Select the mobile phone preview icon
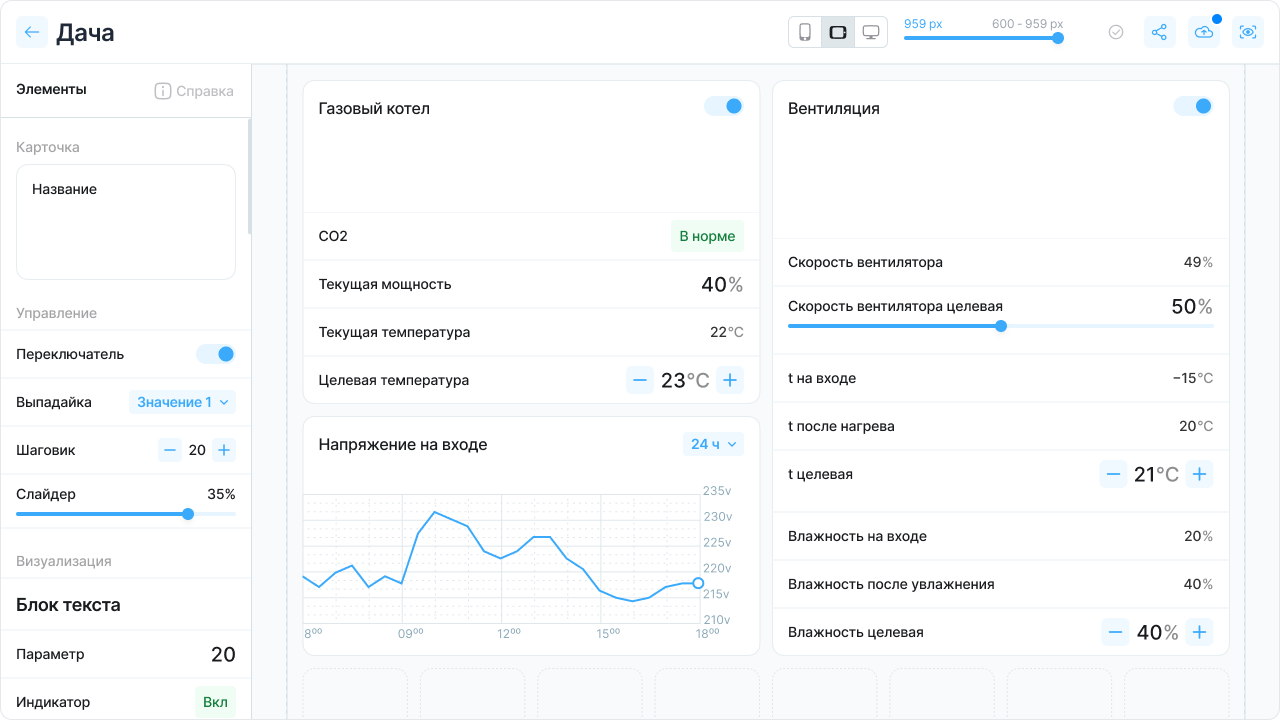 pyautogui.click(x=805, y=32)
